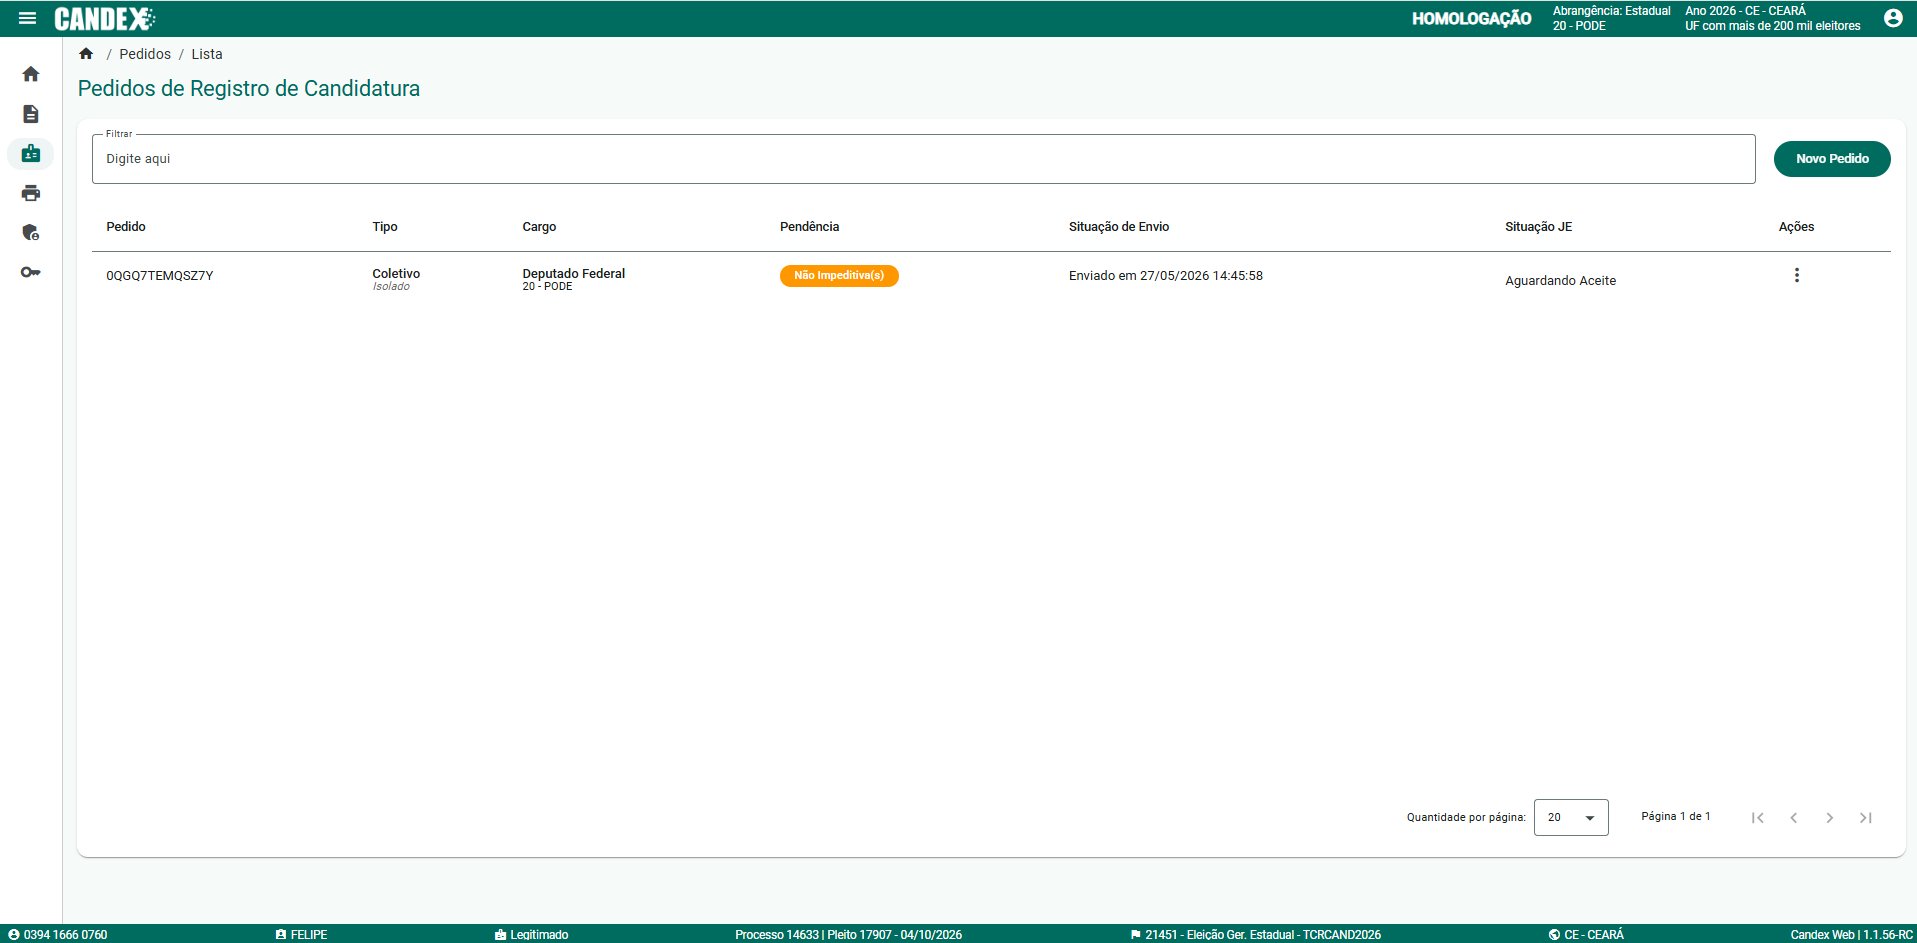Focus the Filtrar input field
This screenshot has height=943, width=1917.
[x=923, y=159]
